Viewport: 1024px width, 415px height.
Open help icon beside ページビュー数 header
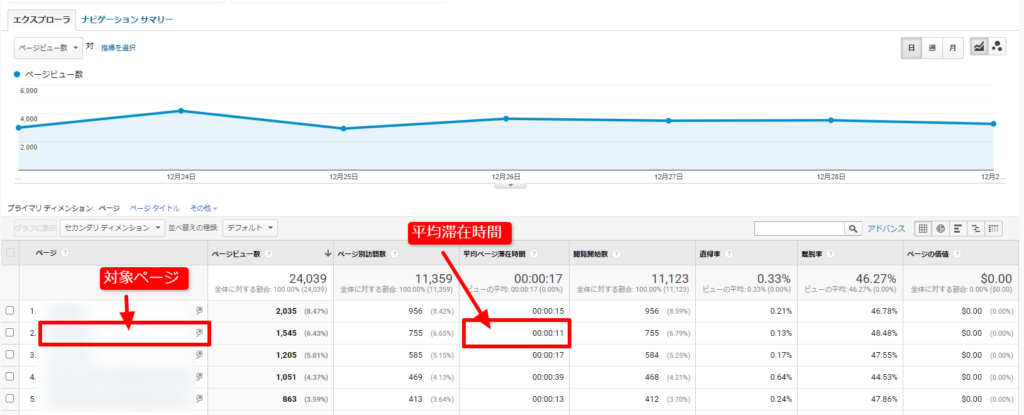[269, 254]
